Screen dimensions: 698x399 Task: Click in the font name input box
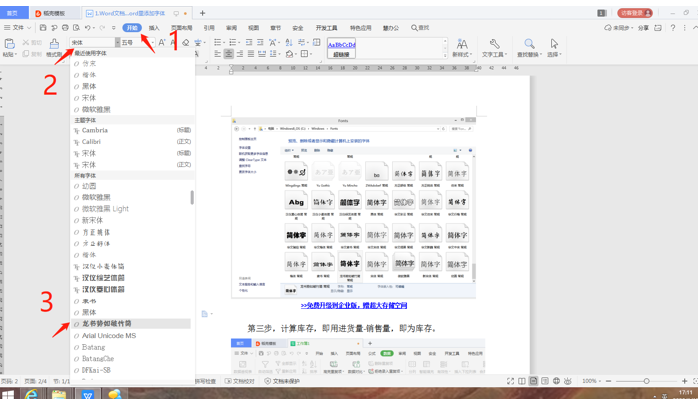tap(92, 42)
